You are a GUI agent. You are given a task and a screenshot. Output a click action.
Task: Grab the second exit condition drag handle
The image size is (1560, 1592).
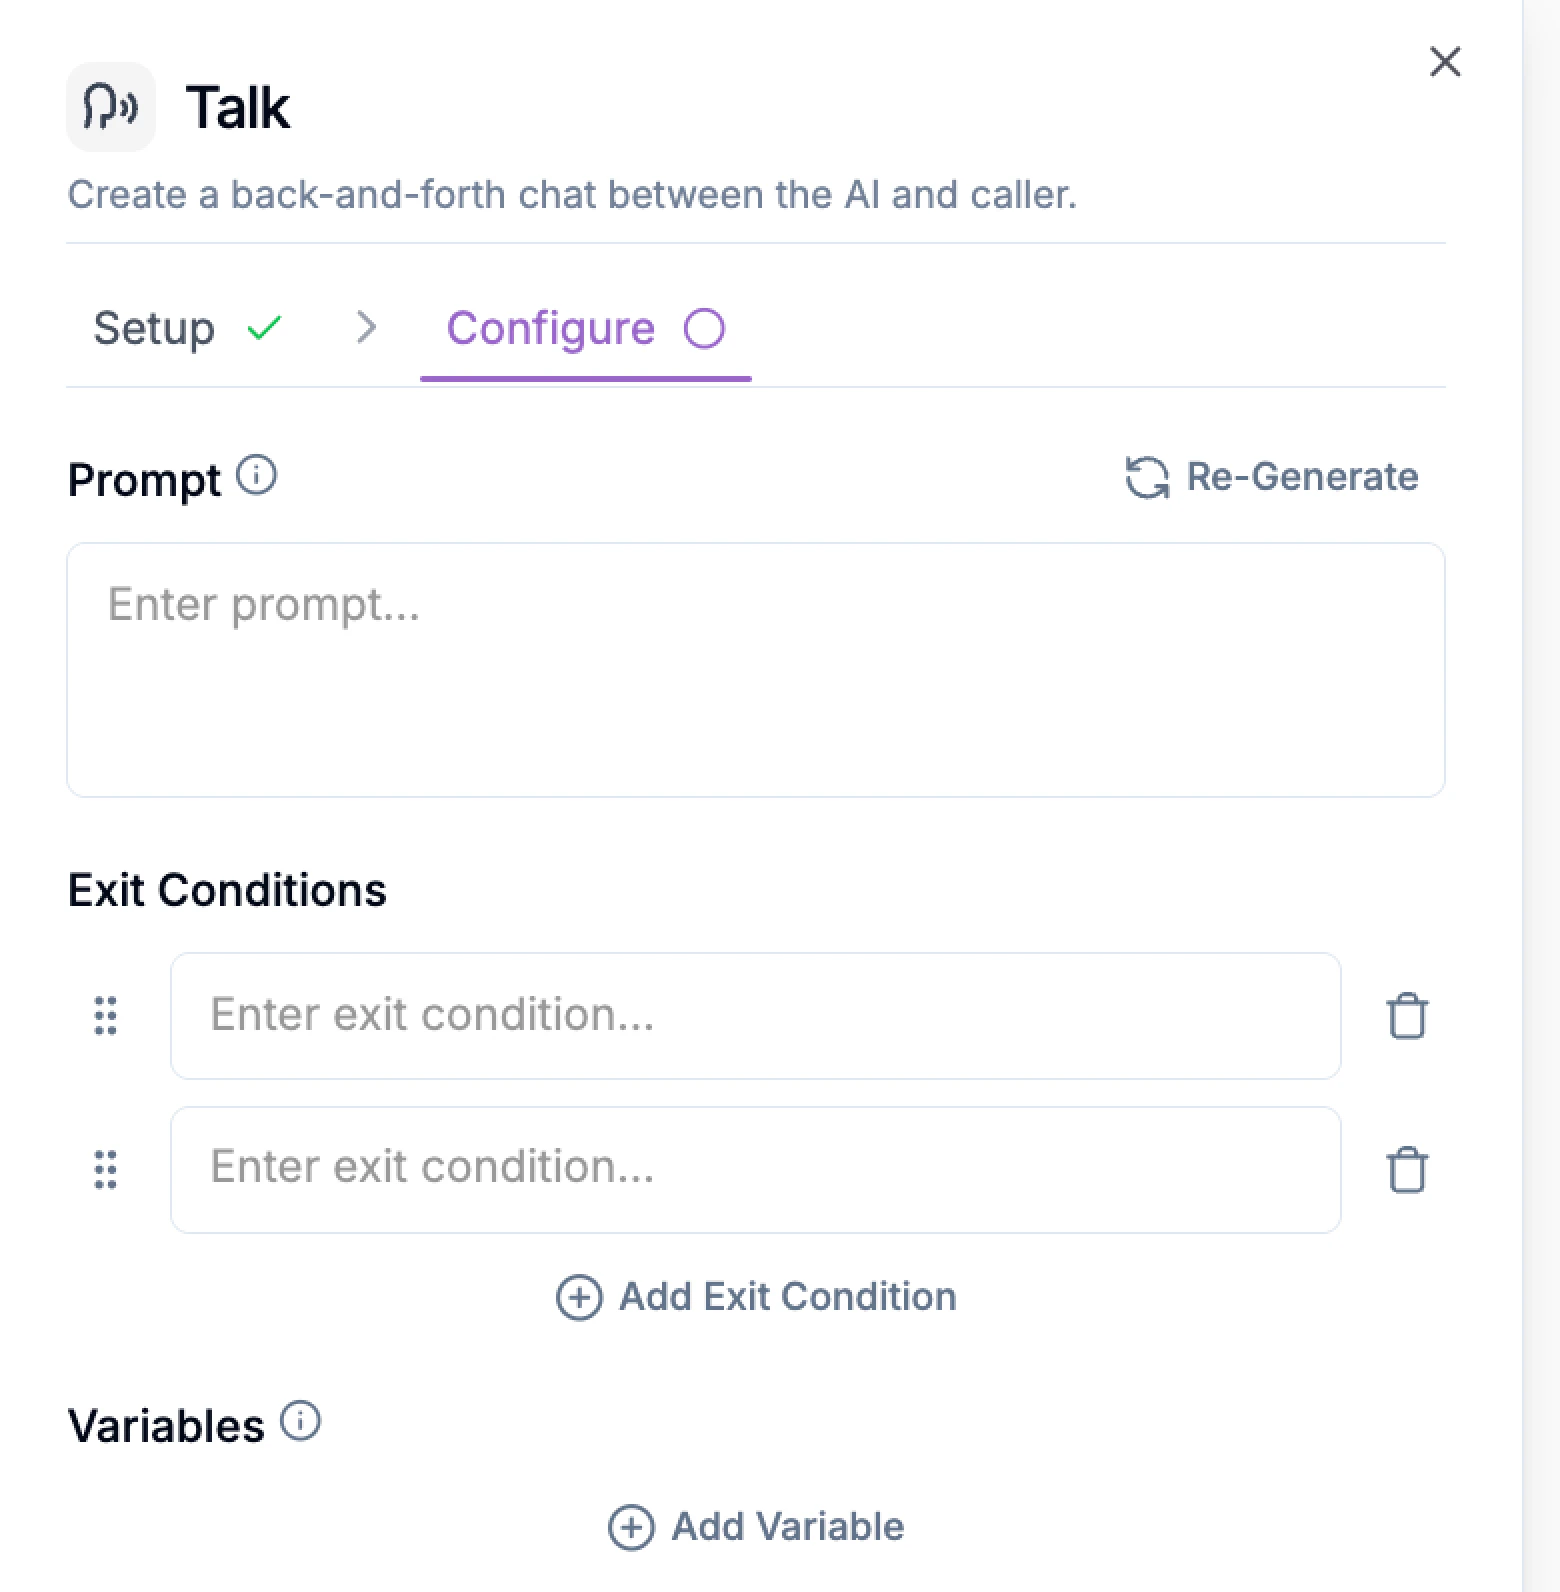tap(105, 1168)
